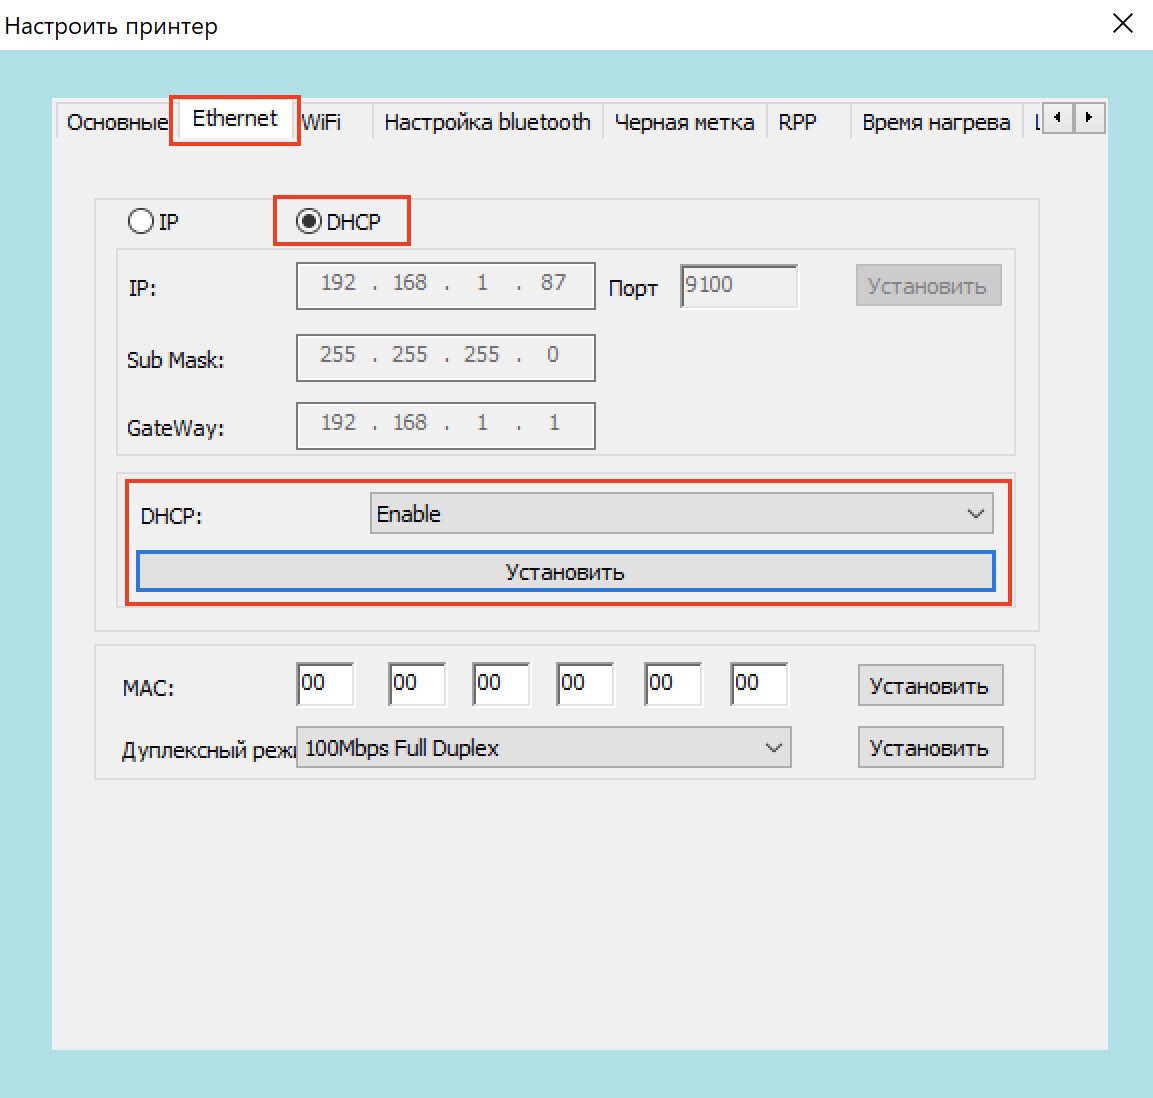The width and height of the screenshot is (1153, 1098).
Task: Switch to the Время нагрева tab
Action: 935,123
